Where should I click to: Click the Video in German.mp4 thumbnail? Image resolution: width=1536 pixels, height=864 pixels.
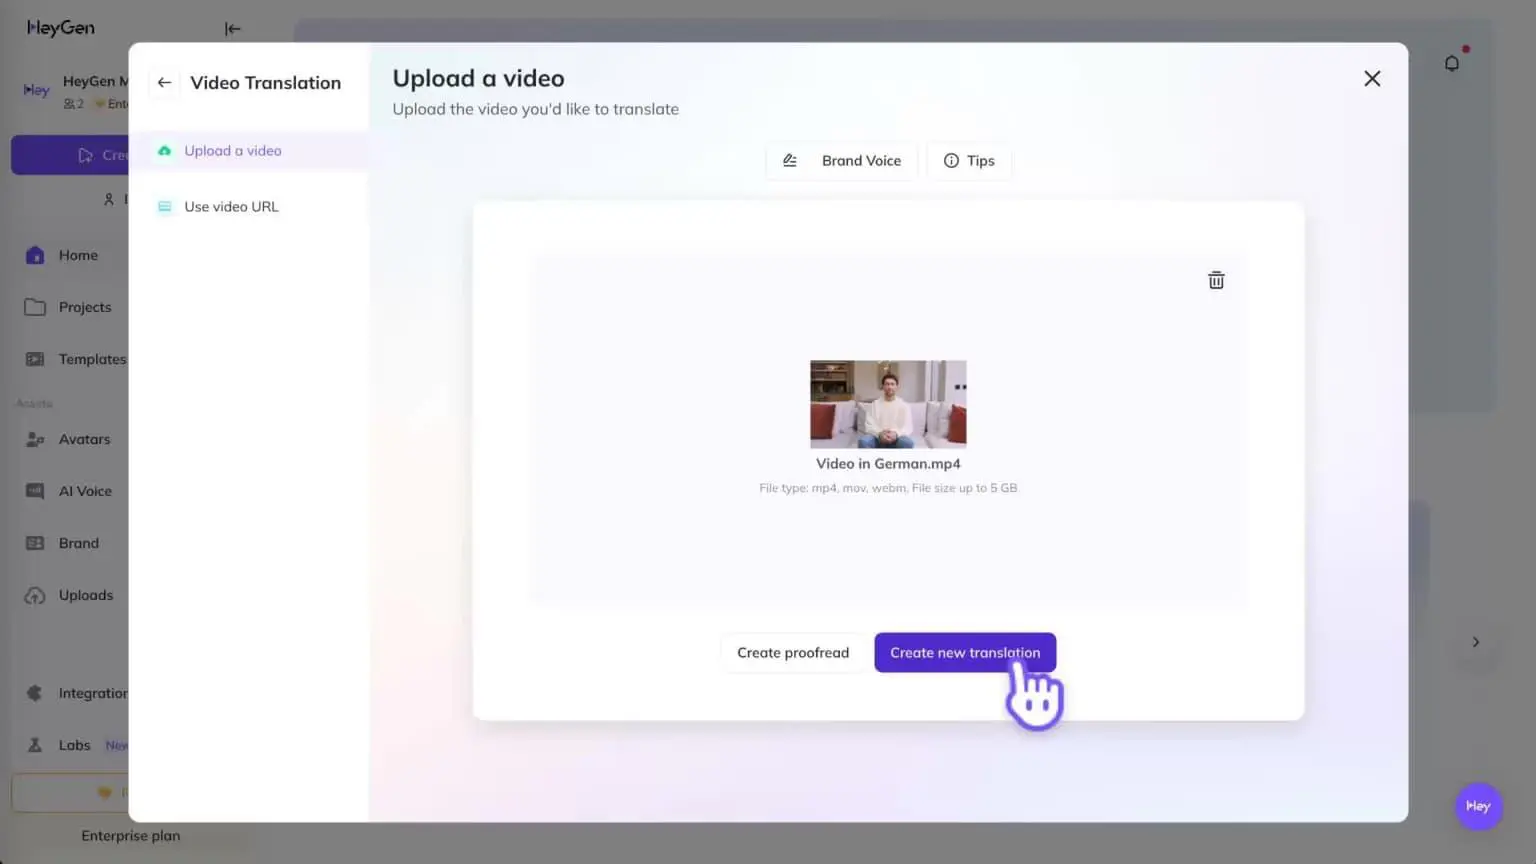point(888,404)
